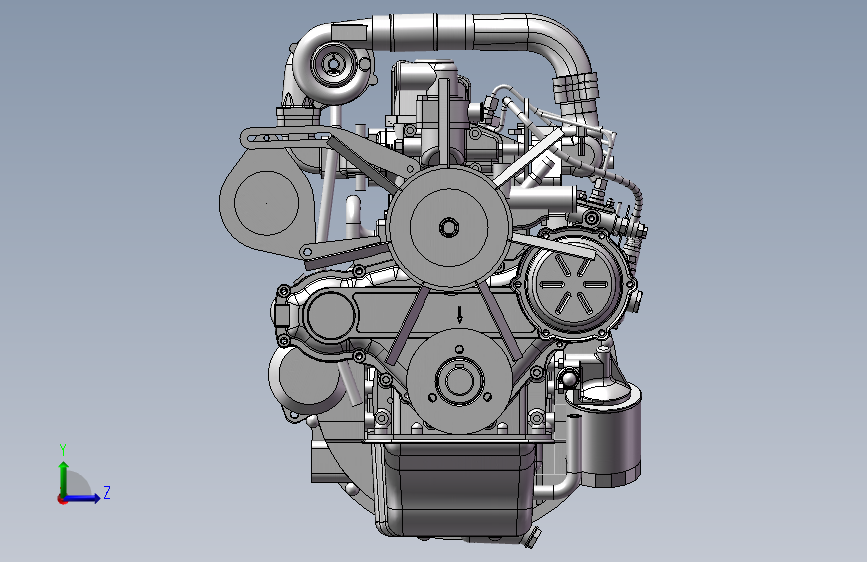Click the blue Z axis arrow of the triad

[x=83, y=498]
